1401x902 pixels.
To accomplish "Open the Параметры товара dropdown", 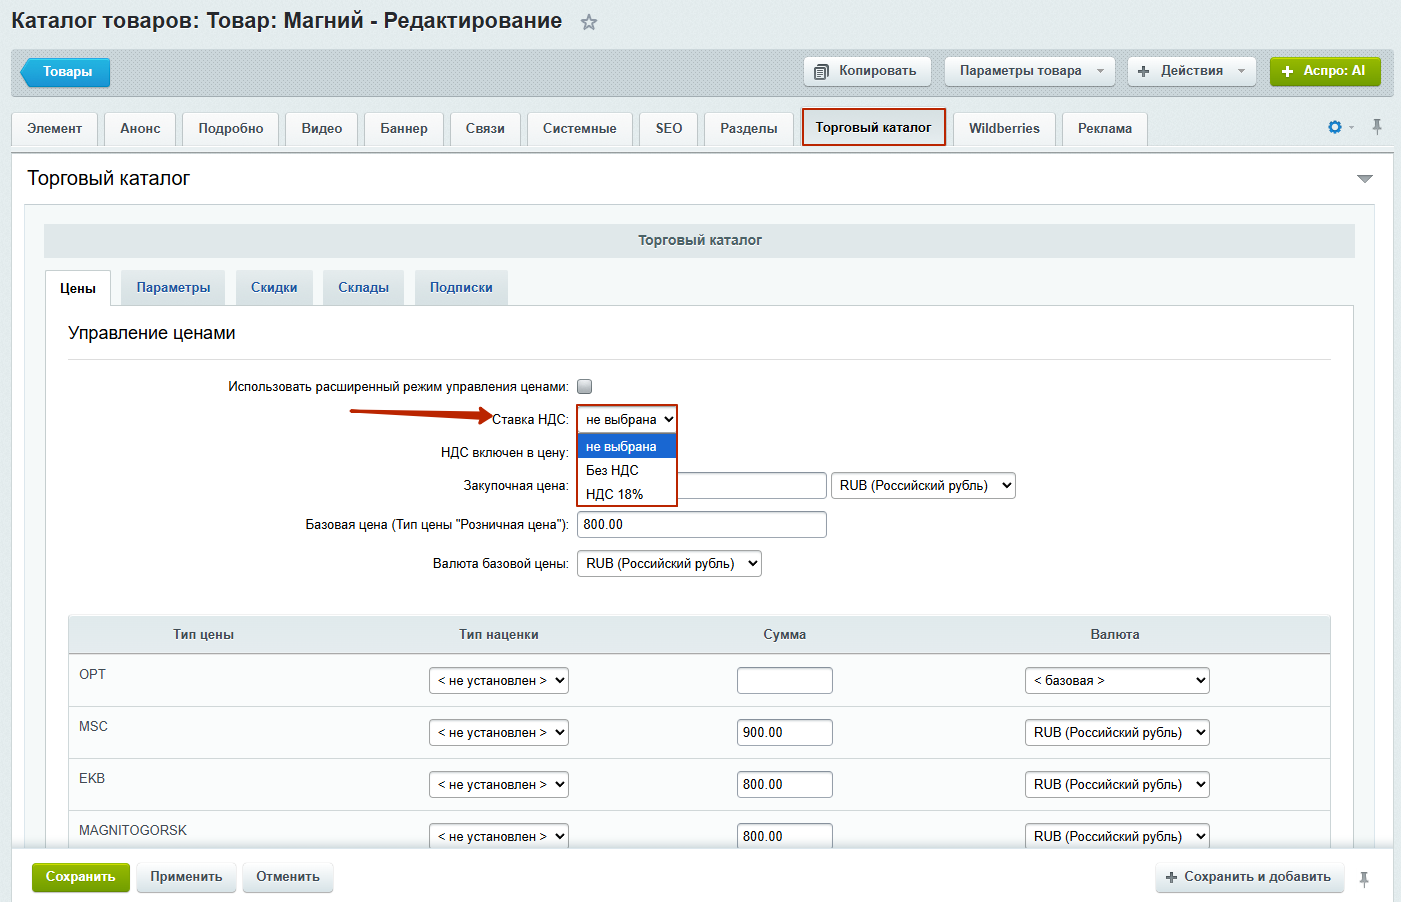I will point(1030,71).
